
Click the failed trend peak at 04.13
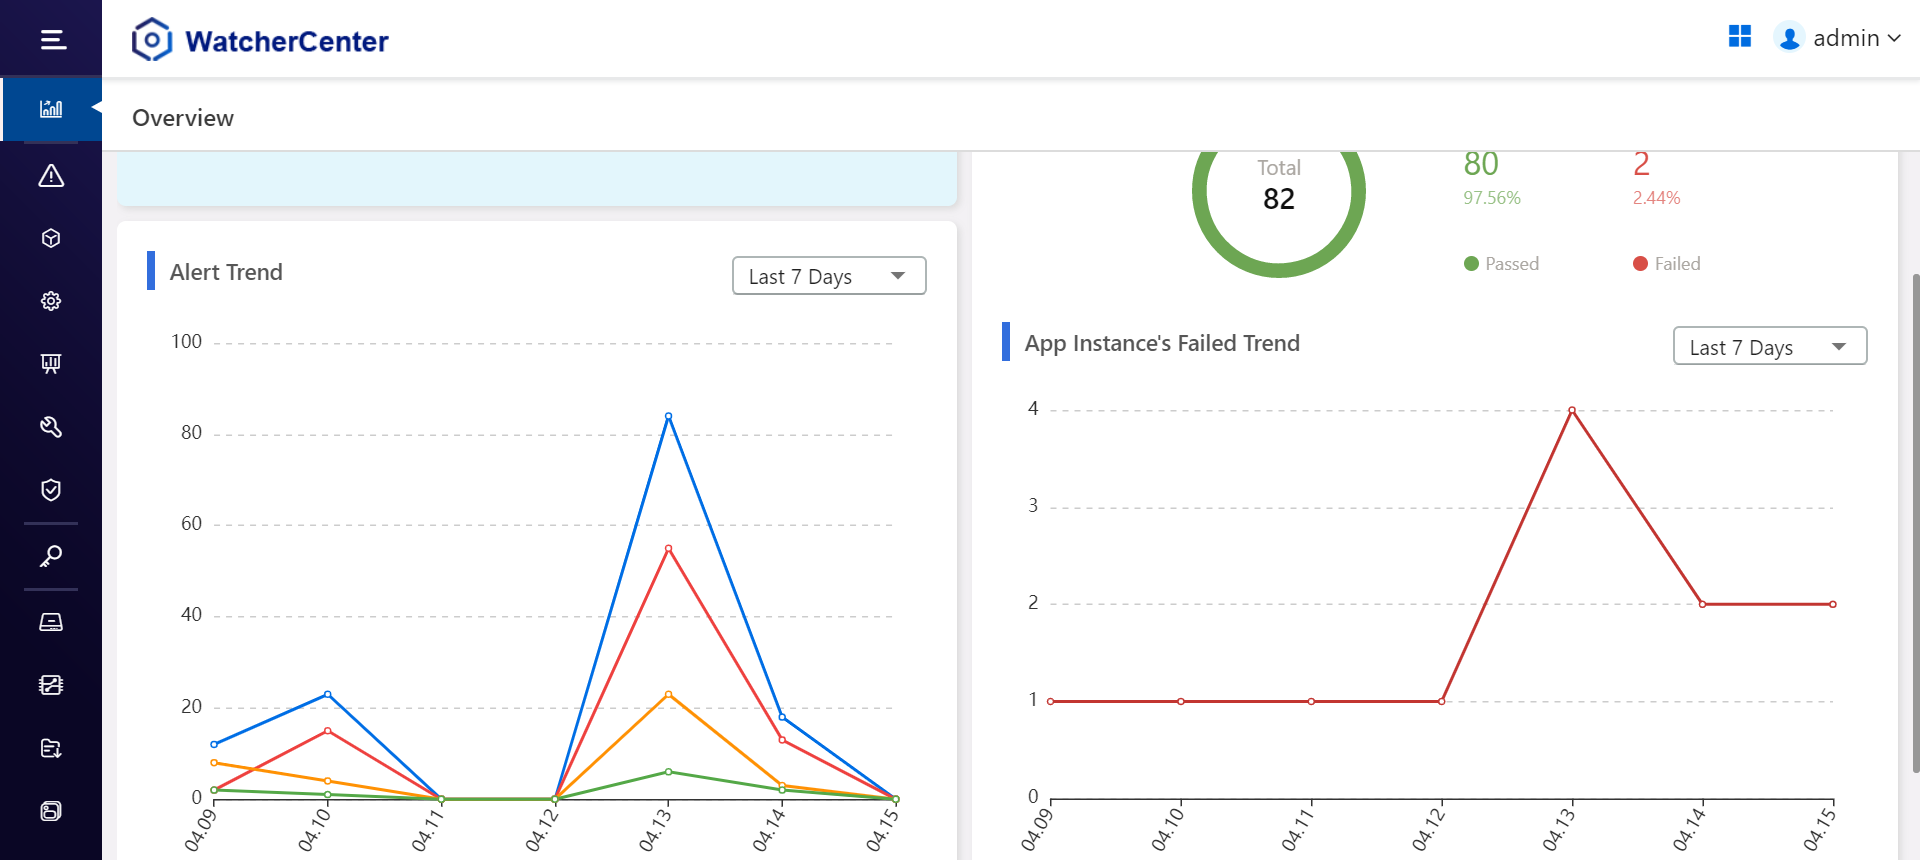point(1572,410)
